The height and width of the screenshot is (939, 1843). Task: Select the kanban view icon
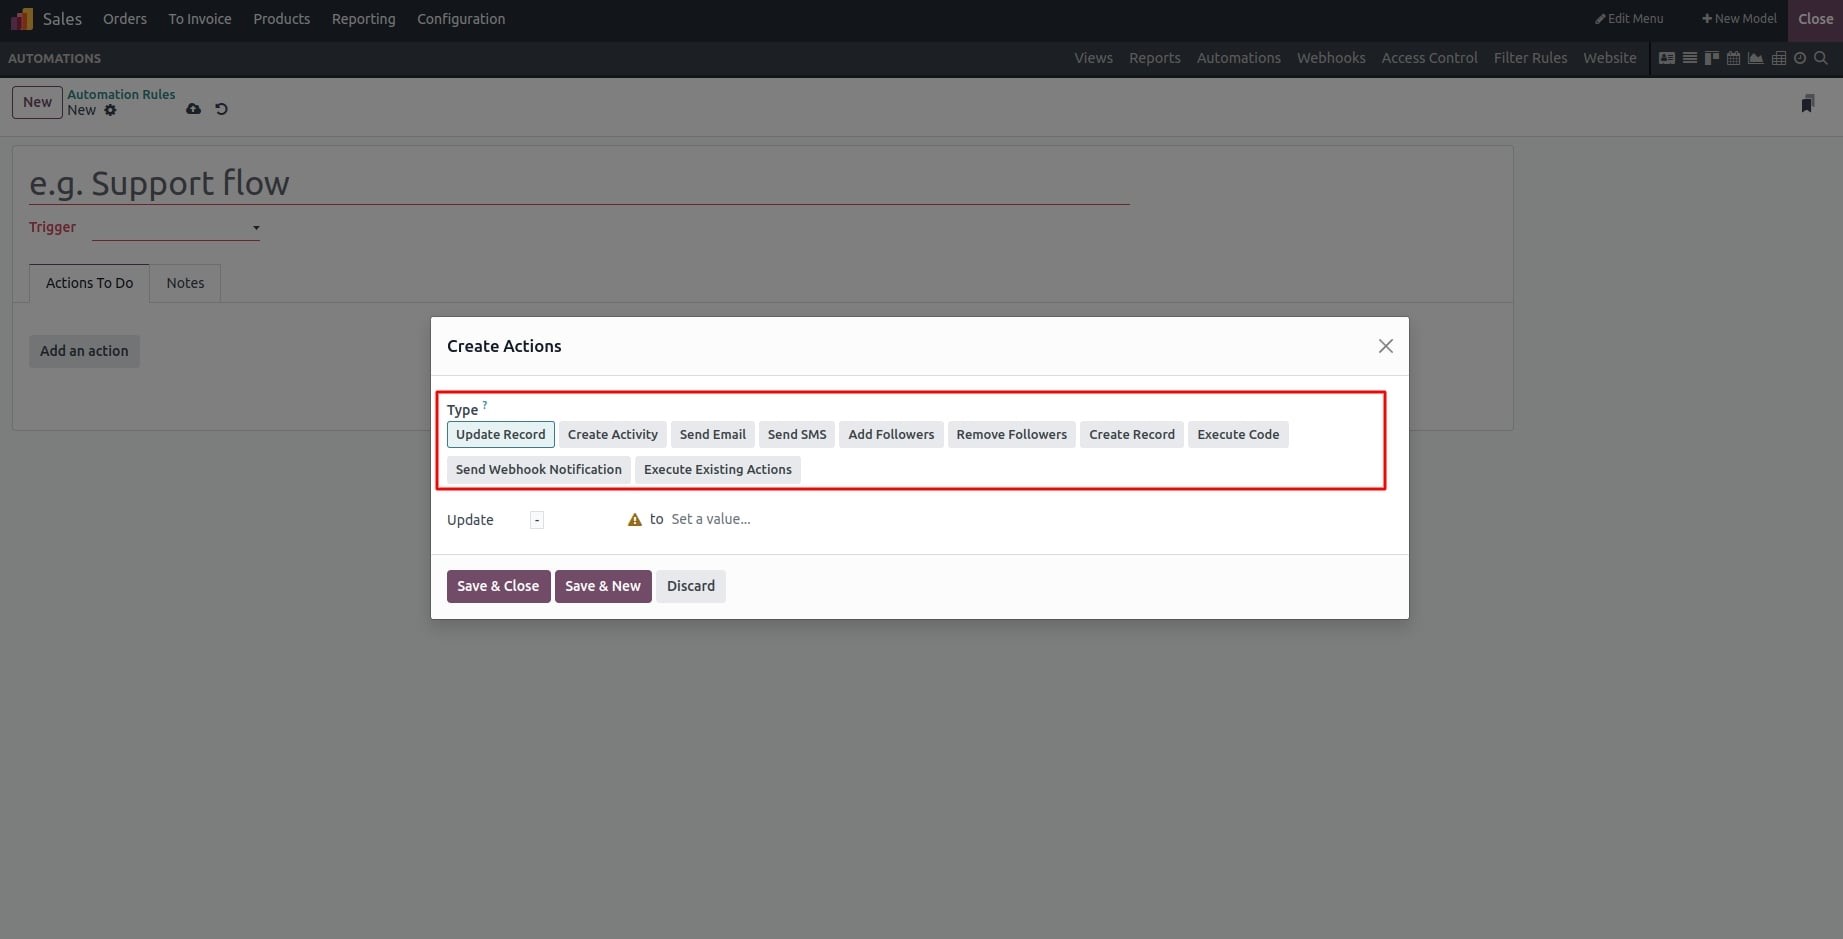tap(1712, 58)
